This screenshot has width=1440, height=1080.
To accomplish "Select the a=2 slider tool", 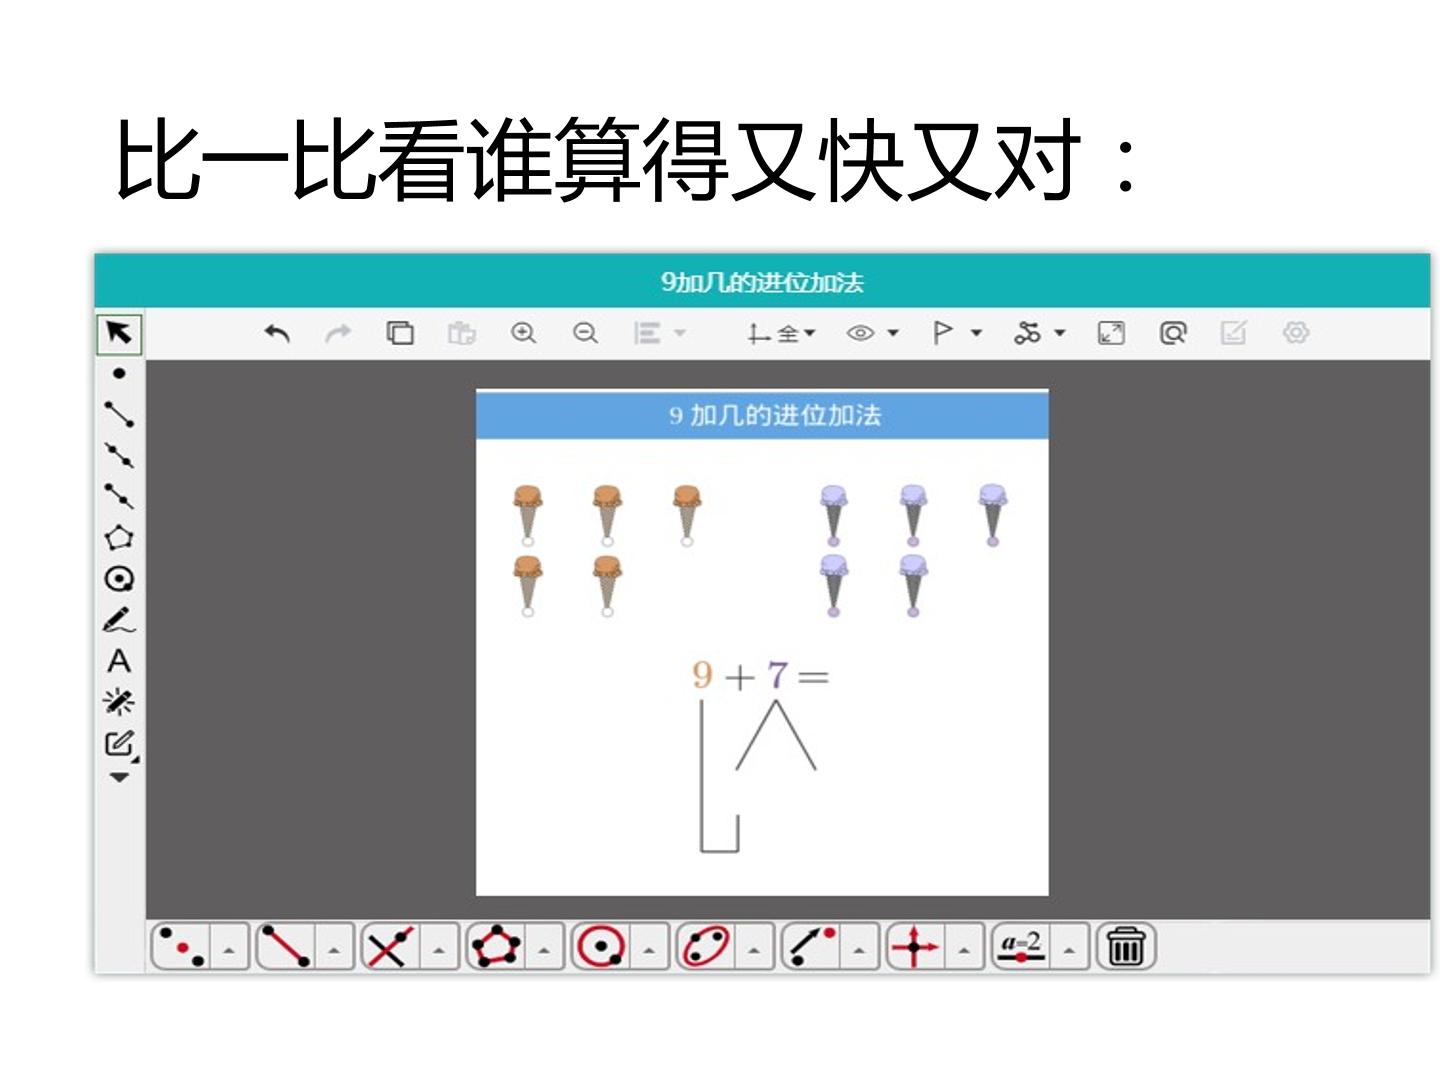I will coord(1020,946).
